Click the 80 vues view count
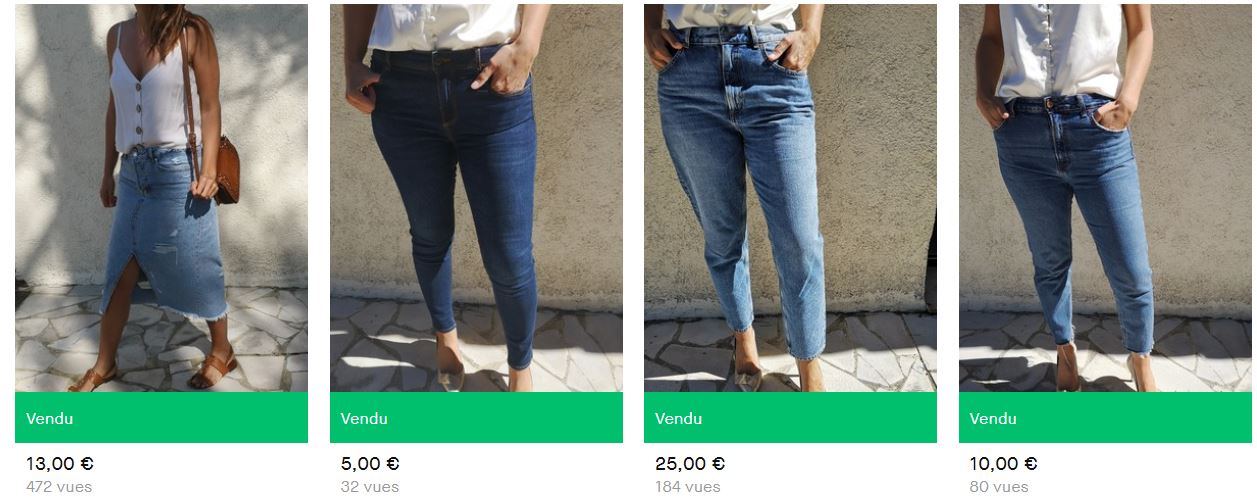Image resolution: width=1257 pixels, height=497 pixels. point(998,487)
